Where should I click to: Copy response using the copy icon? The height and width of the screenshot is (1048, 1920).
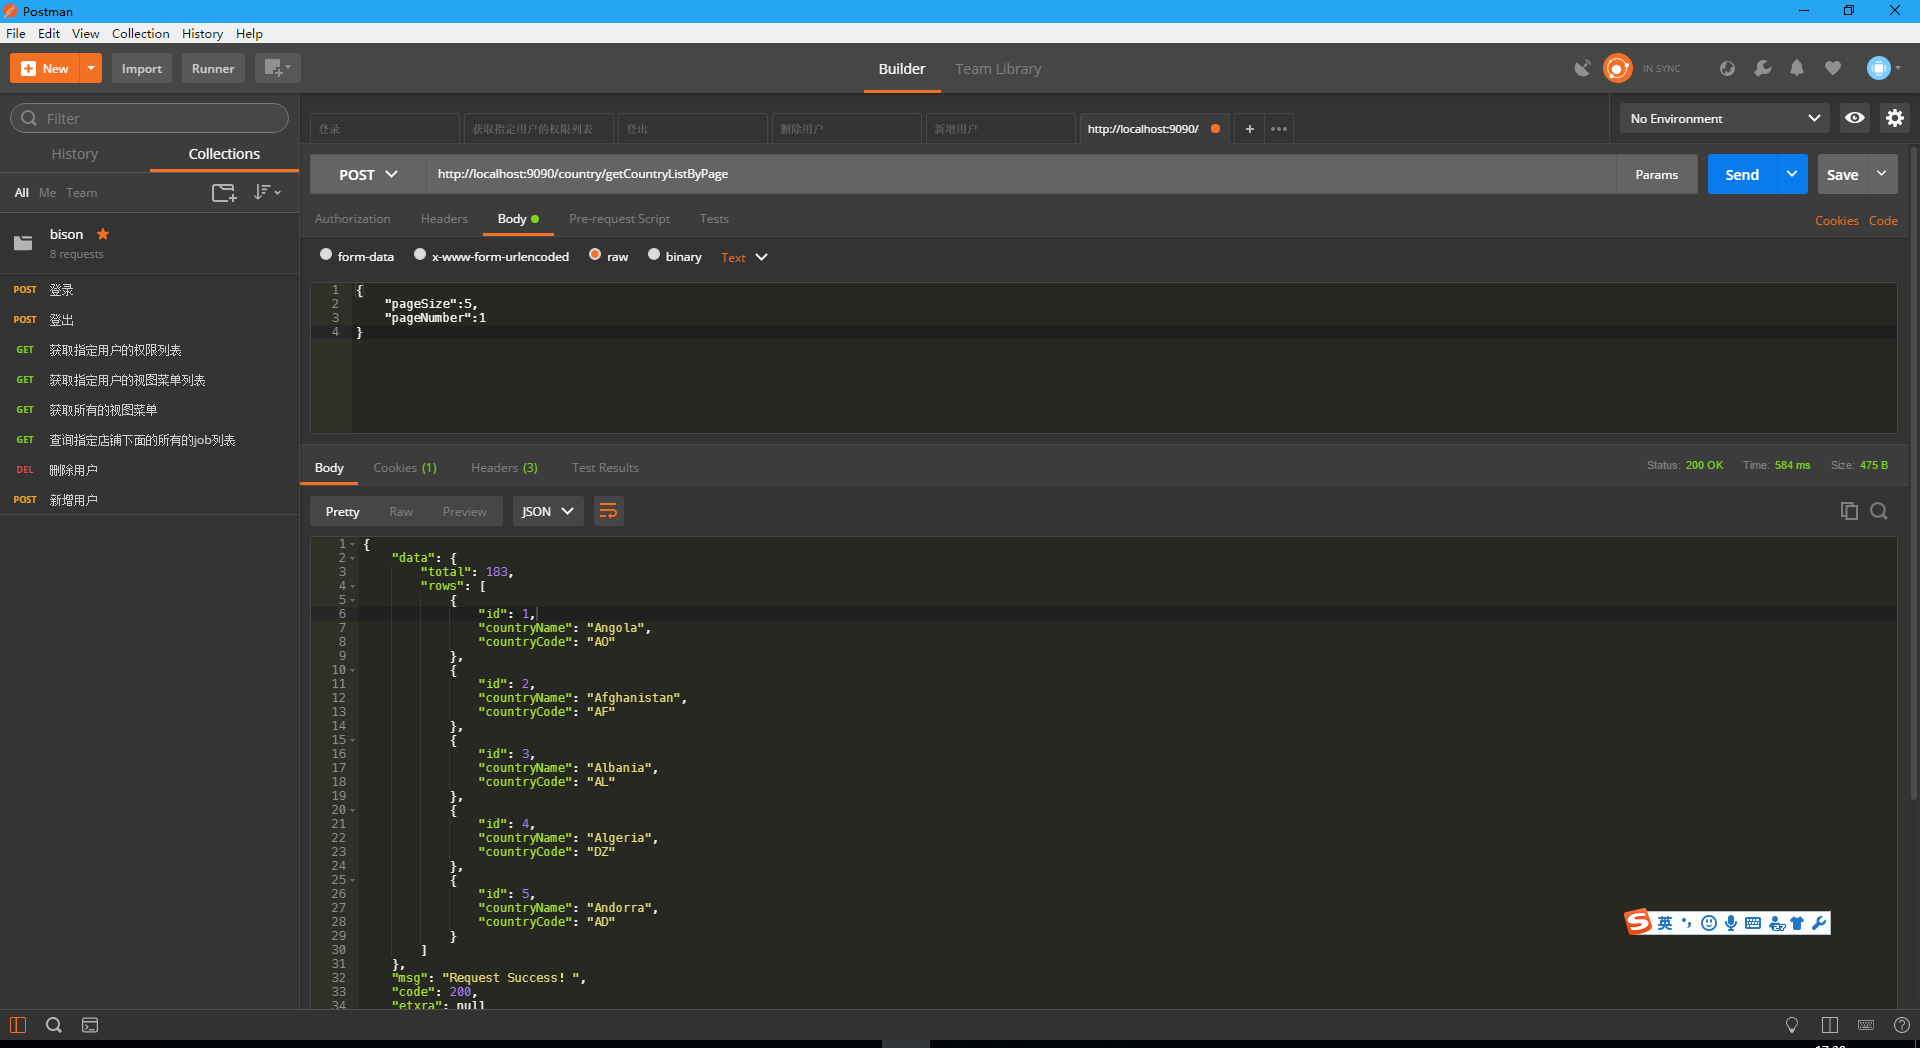1849,511
